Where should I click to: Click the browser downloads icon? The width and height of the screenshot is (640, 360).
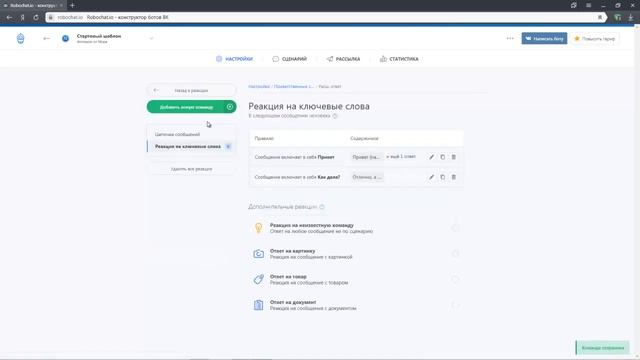(x=631, y=18)
